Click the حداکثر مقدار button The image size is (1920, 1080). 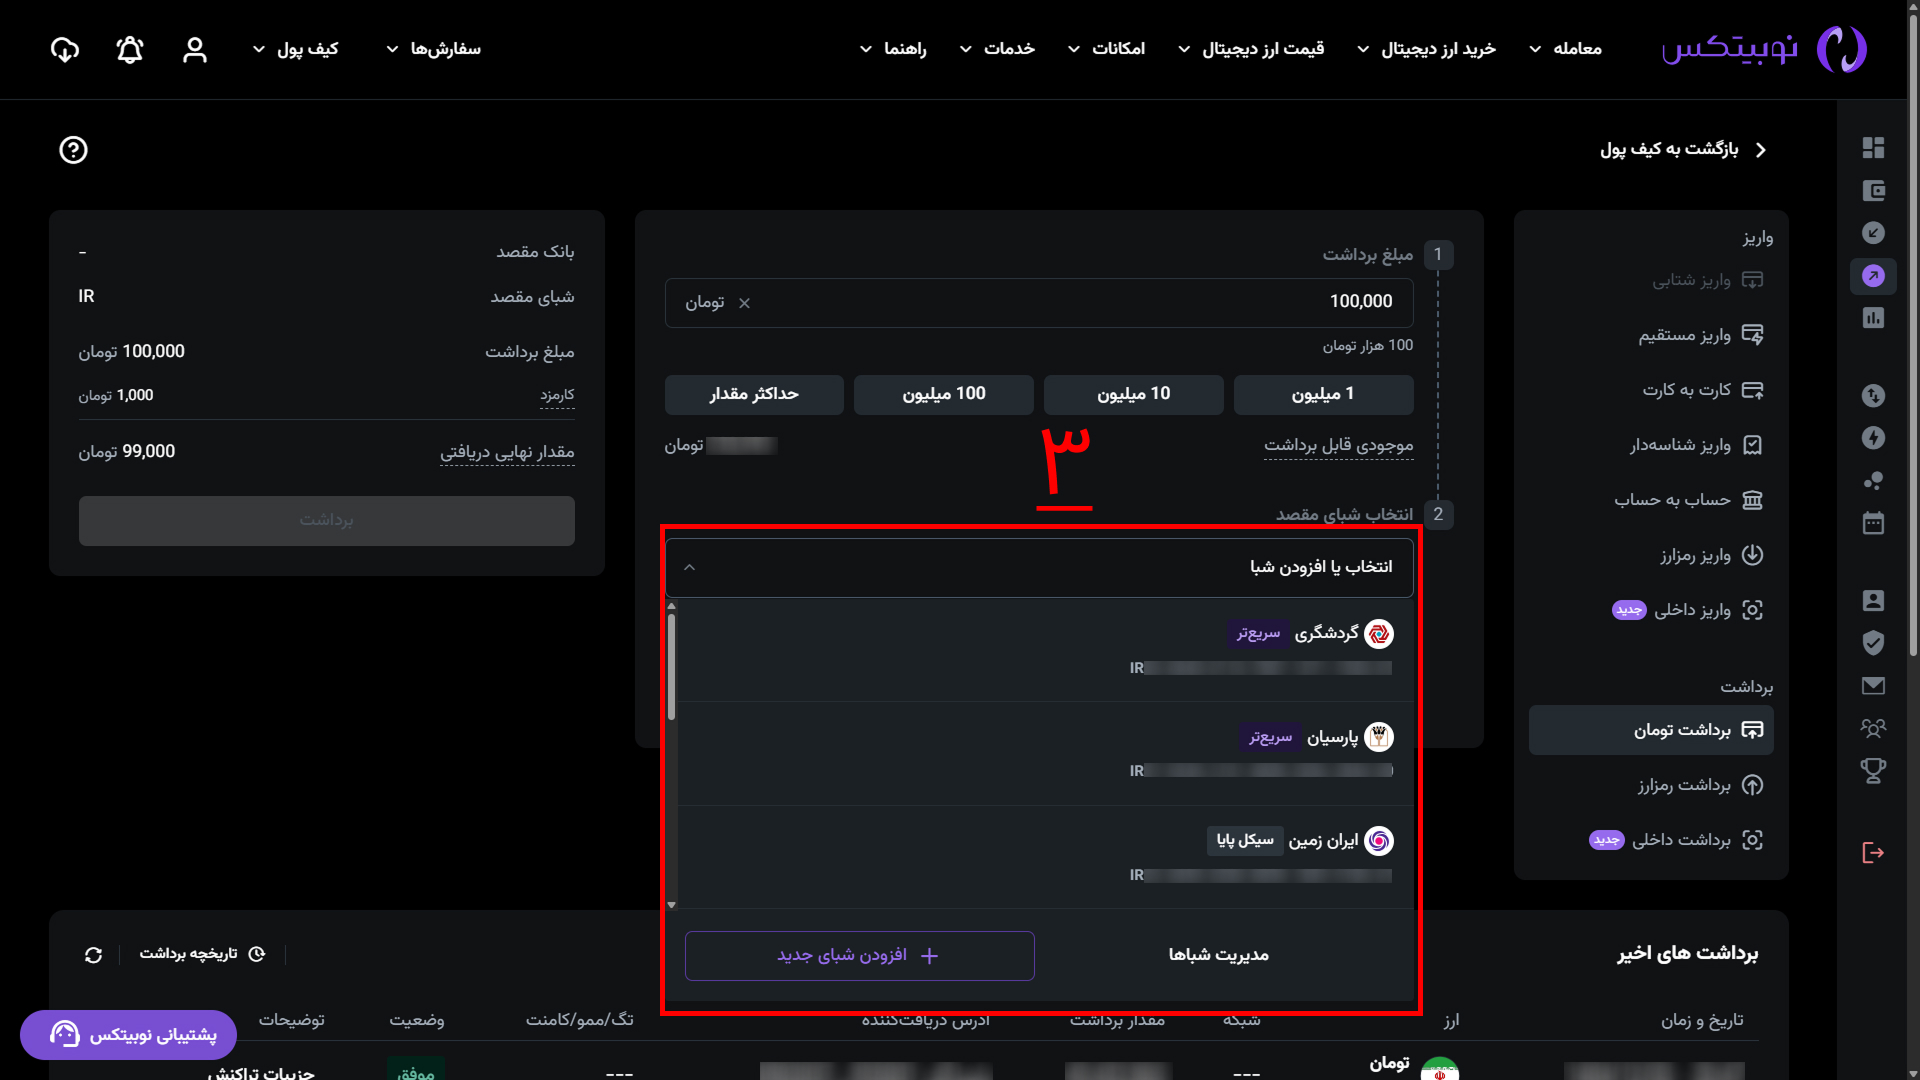(x=754, y=394)
